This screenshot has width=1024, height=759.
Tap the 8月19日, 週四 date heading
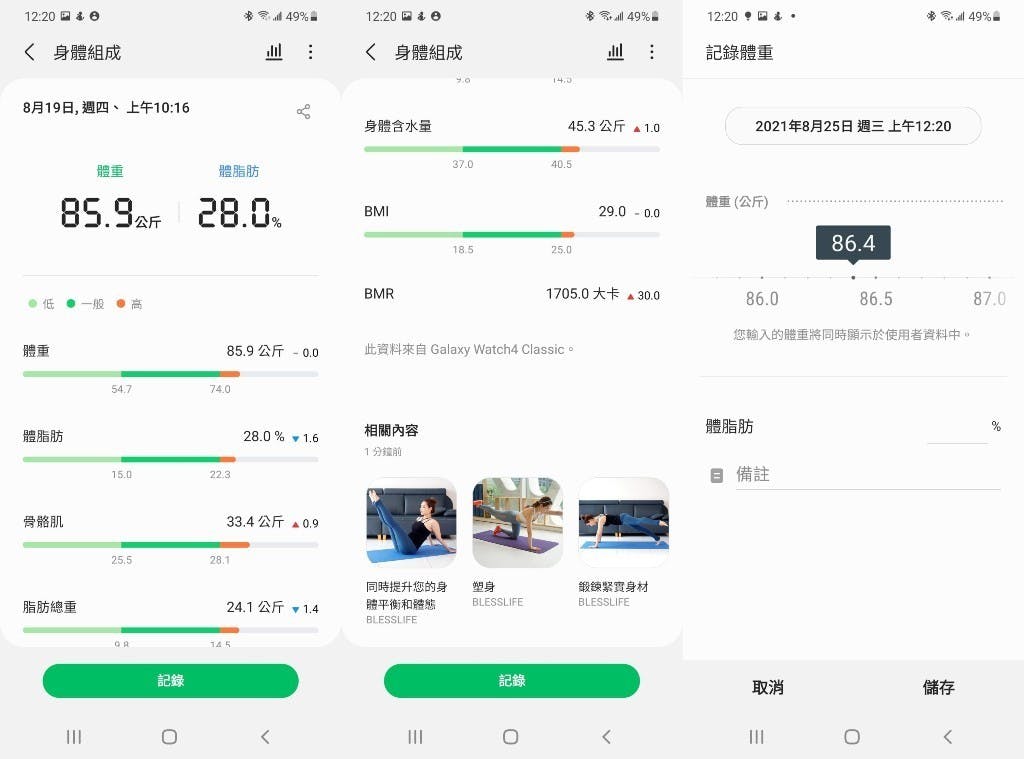[106, 108]
